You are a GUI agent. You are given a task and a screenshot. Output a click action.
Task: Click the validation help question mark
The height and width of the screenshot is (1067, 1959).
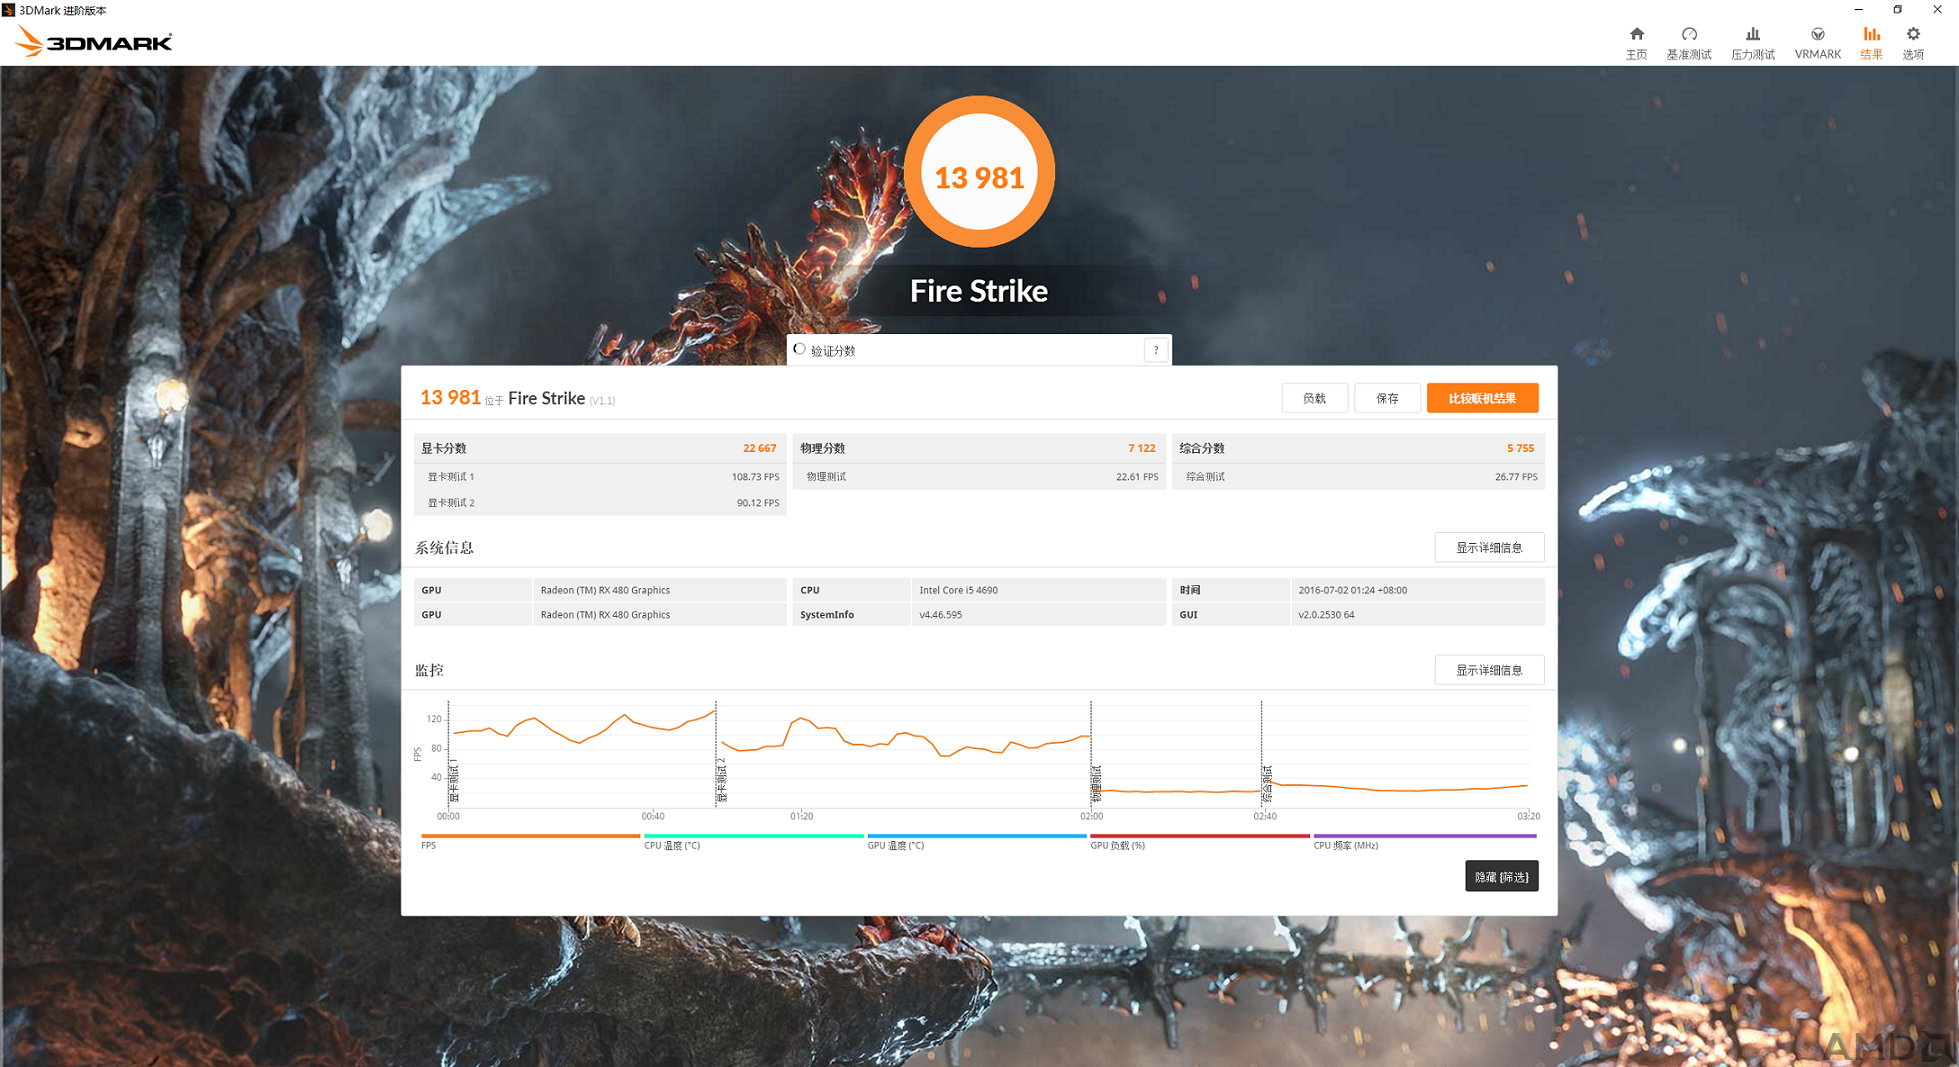point(1156,350)
